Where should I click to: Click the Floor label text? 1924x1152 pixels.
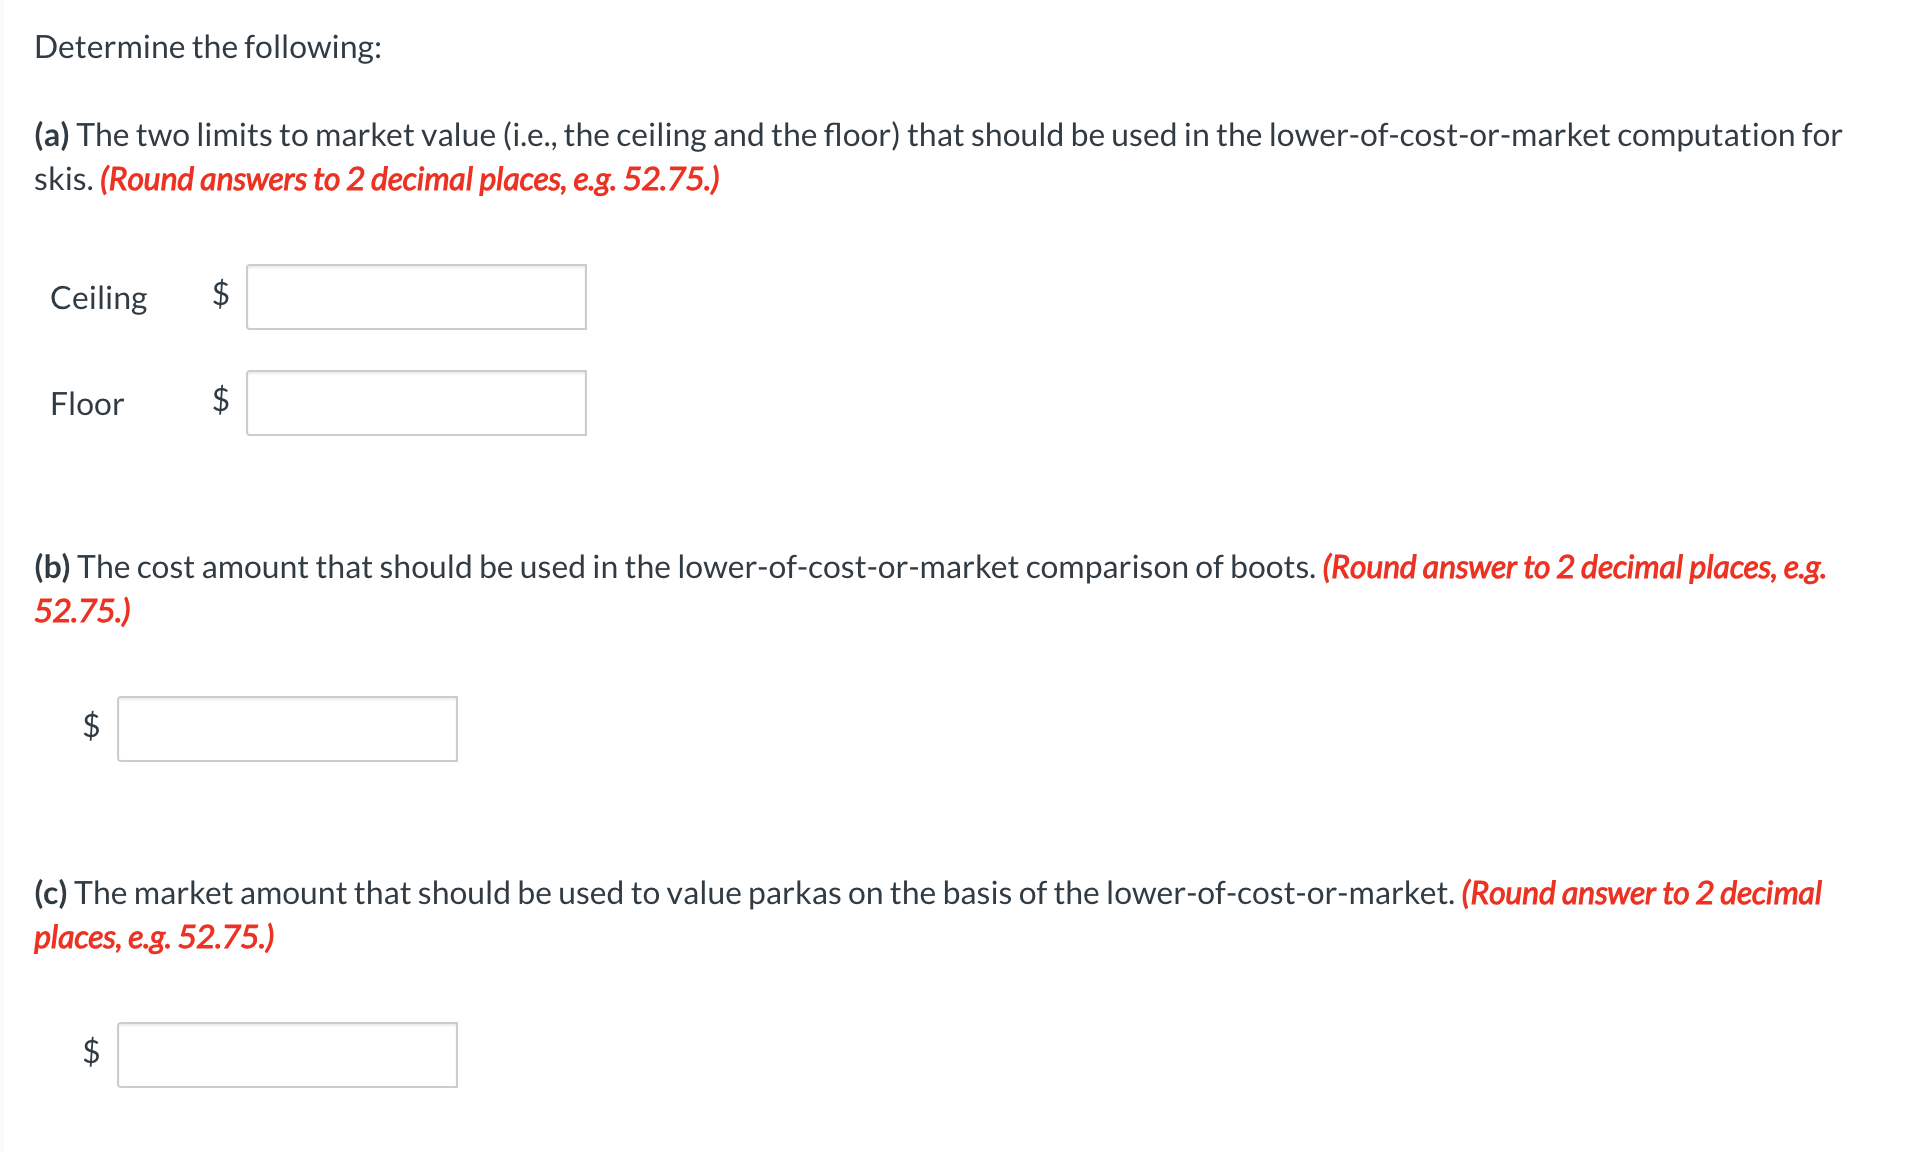[x=86, y=403]
